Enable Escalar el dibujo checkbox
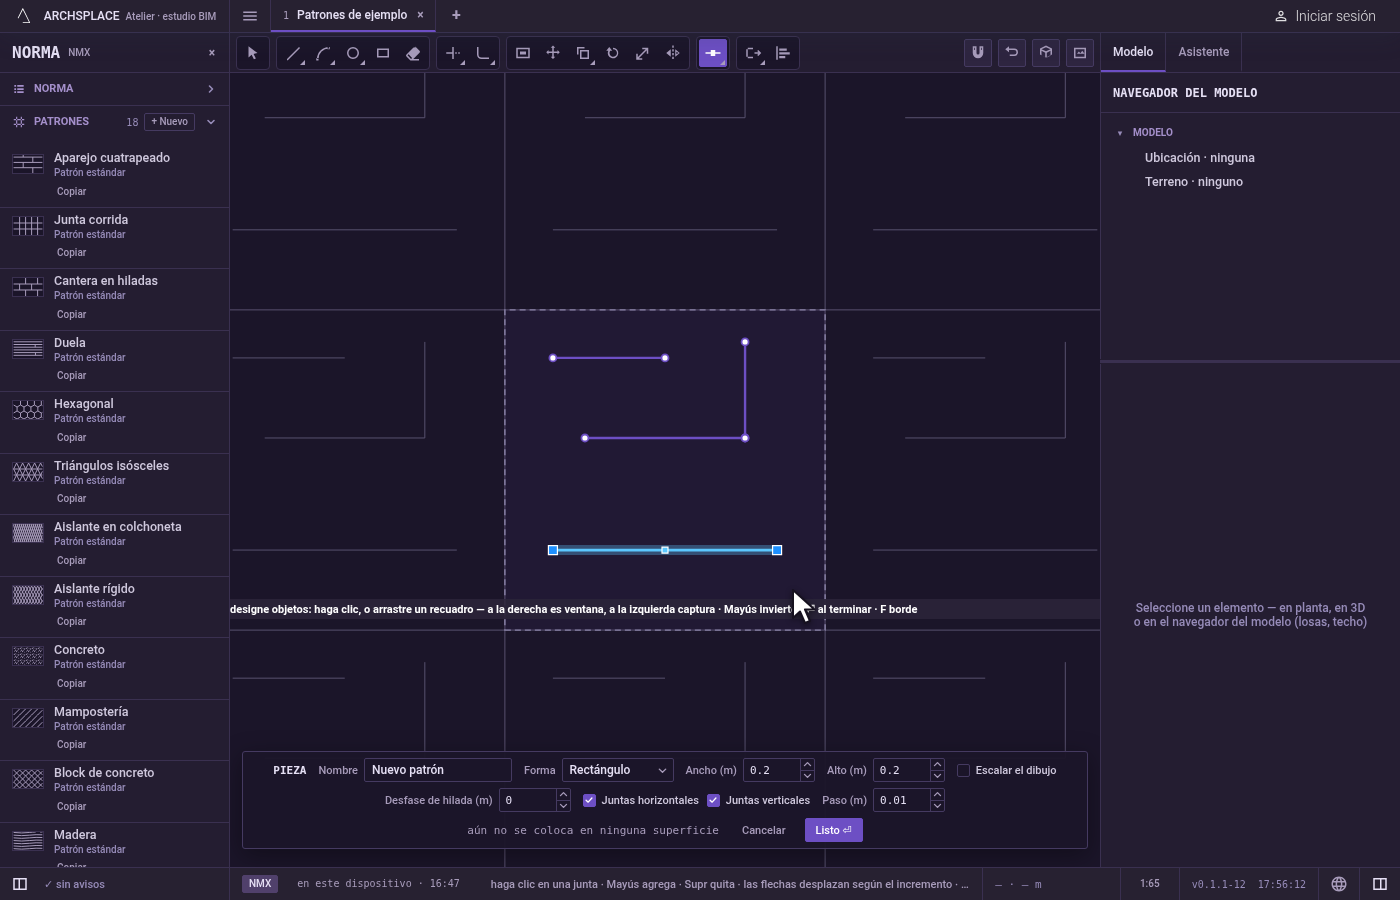The image size is (1400, 900). pyautogui.click(x=963, y=770)
